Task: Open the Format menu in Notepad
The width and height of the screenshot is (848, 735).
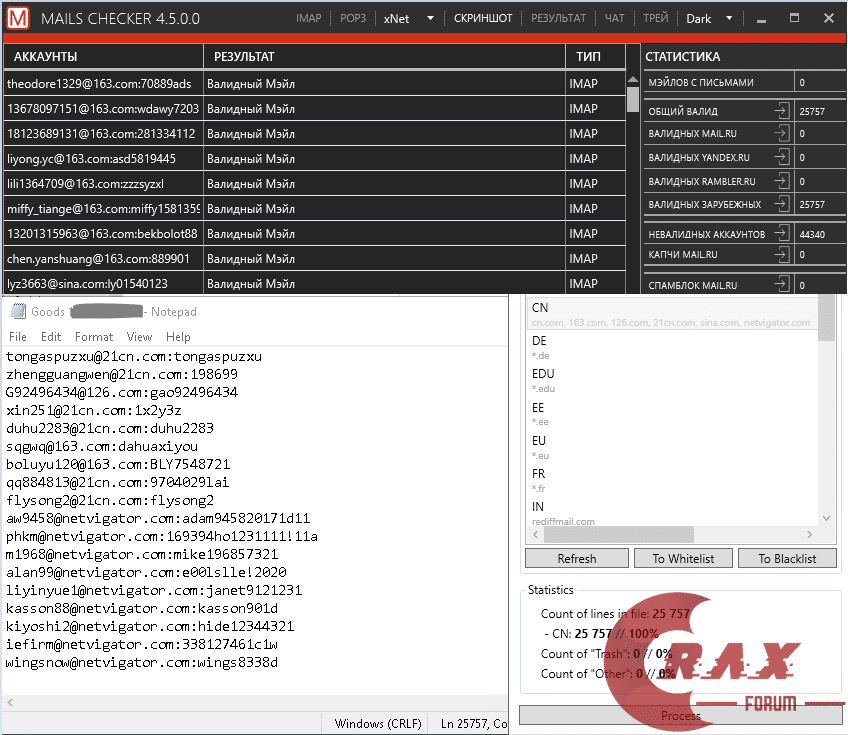Action: pyautogui.click(x=94, y=337)
